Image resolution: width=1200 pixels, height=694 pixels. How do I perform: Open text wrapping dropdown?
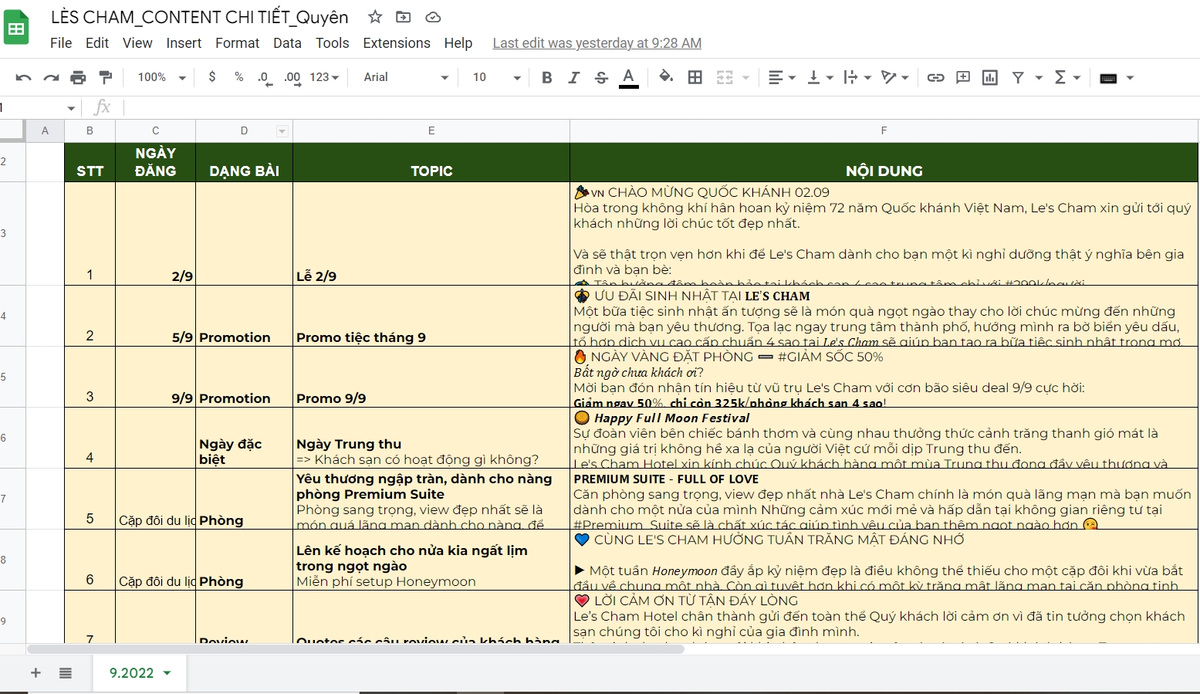click(x=856, y=77)
